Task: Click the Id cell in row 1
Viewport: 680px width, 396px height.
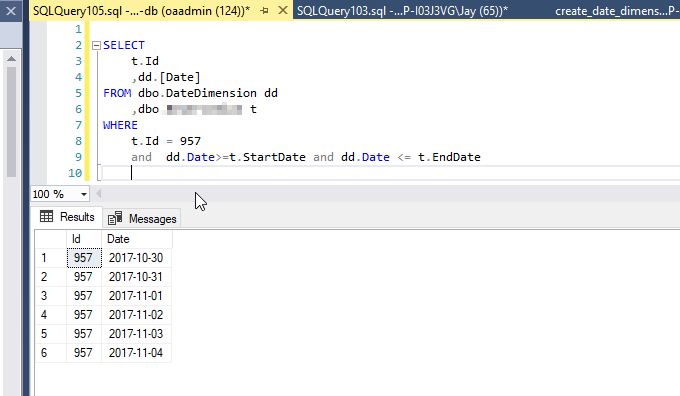Action: pyautogui.click(x=84, y=258)
